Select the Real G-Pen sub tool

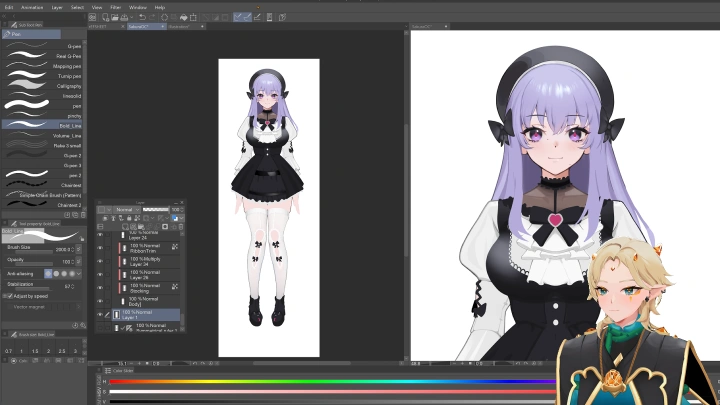click(42, 56)
